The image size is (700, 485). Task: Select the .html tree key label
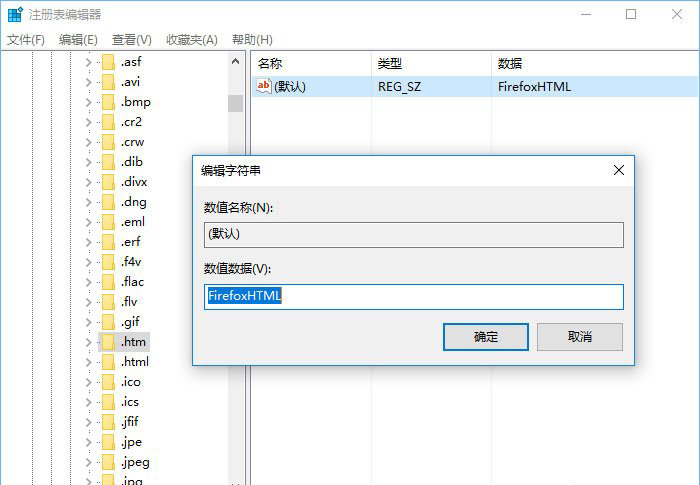click(x=135, y=362)
